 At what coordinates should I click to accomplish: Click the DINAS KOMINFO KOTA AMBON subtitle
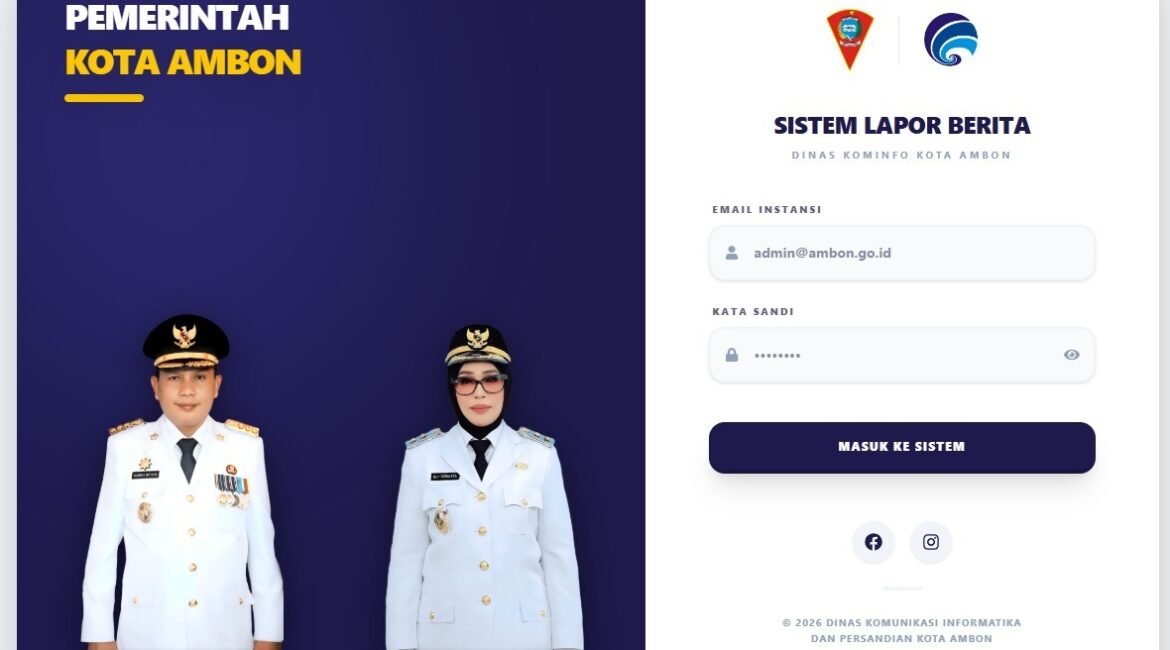click(901, 155)
